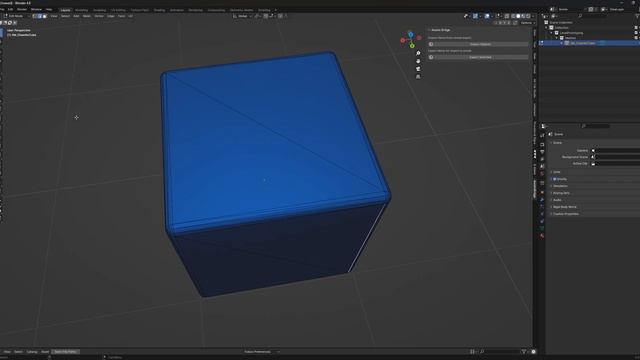Open the green Object Data properties tab
640x360 pixels.
click(x=542, y=228)
